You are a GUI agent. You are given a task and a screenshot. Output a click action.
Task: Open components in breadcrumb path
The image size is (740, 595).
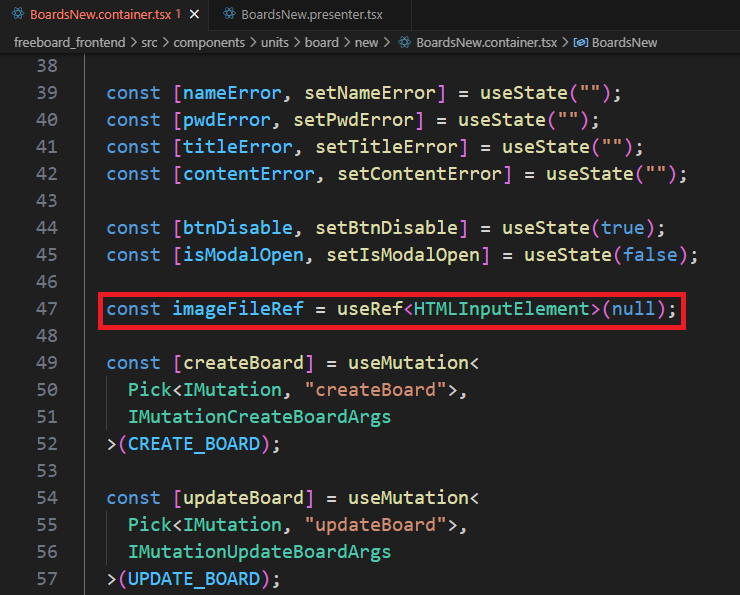click(x=209, y=42)
